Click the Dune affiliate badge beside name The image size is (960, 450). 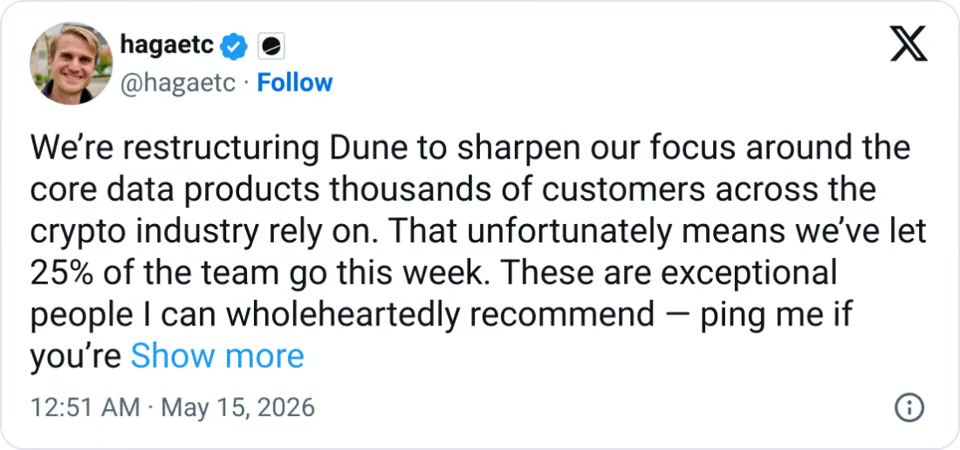[271, 47]
